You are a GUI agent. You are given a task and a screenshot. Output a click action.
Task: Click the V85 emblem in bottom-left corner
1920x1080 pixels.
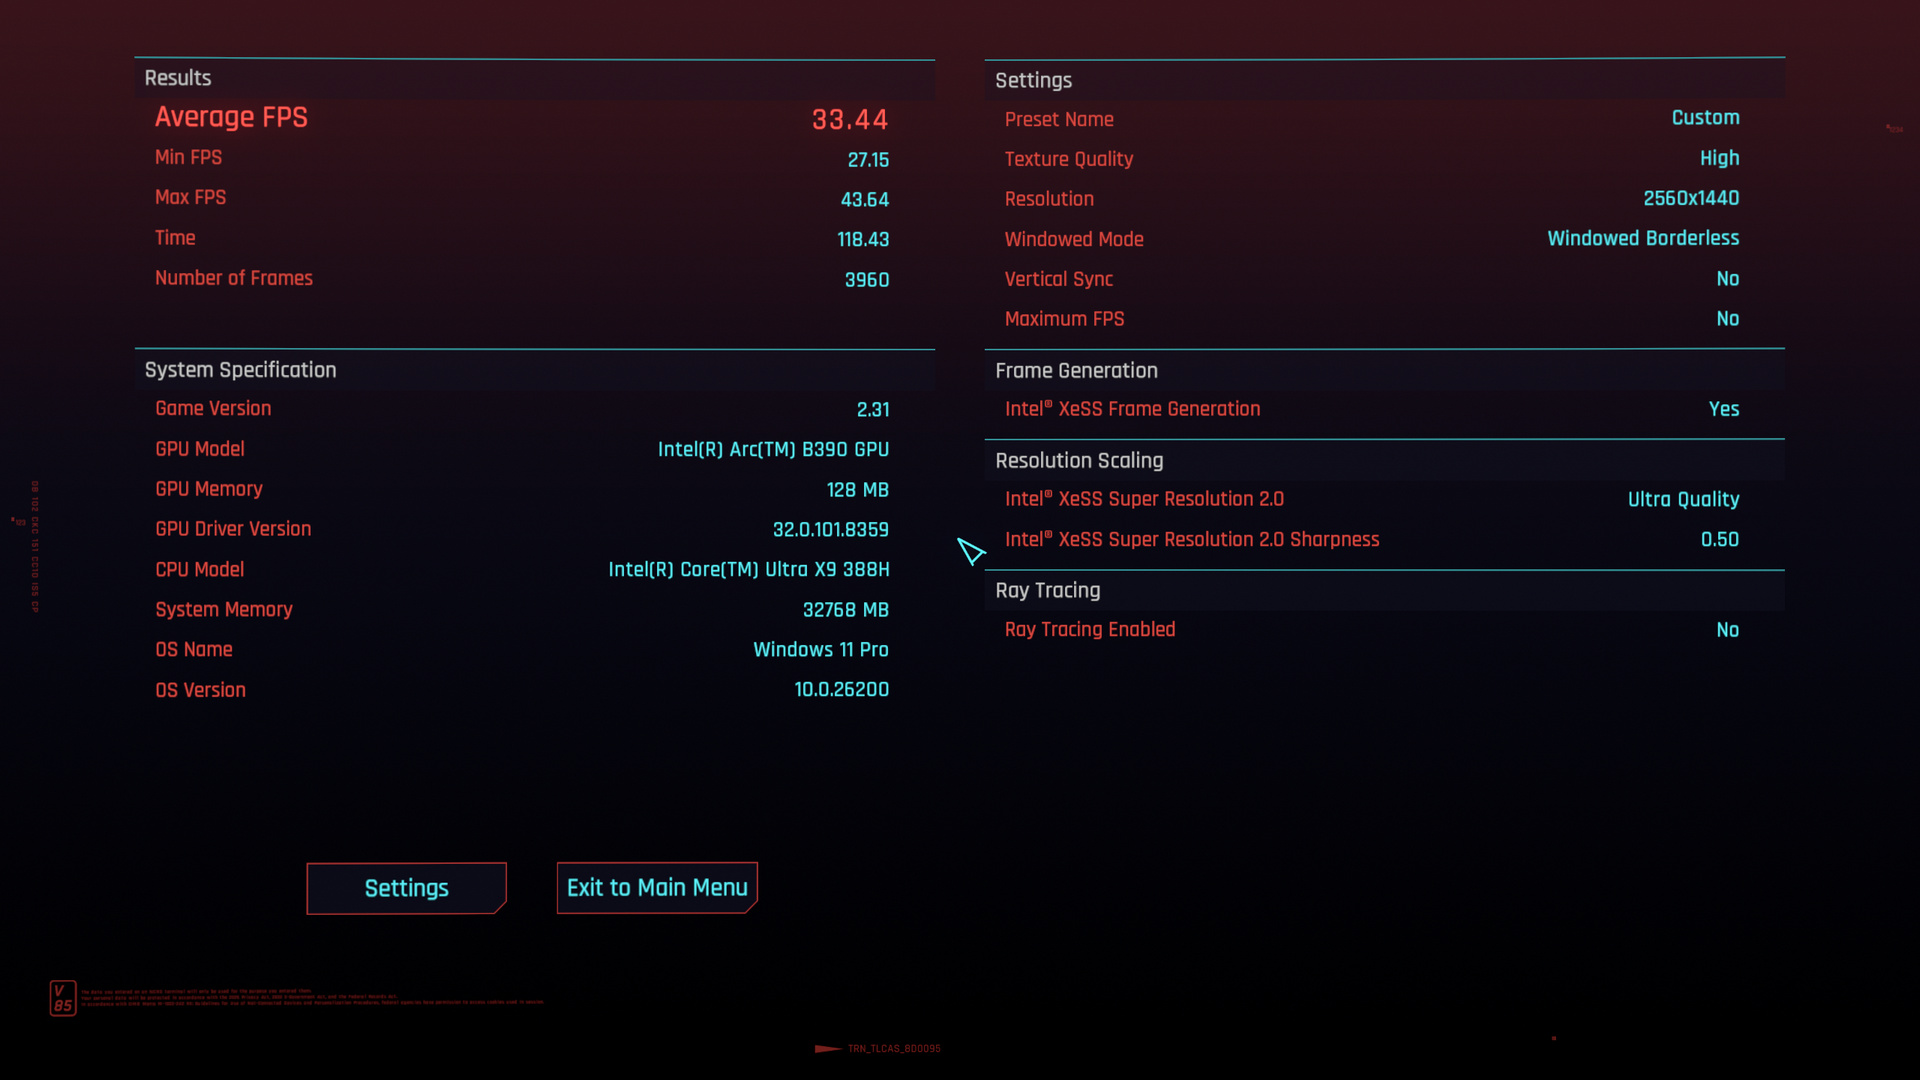coord(63,995)
